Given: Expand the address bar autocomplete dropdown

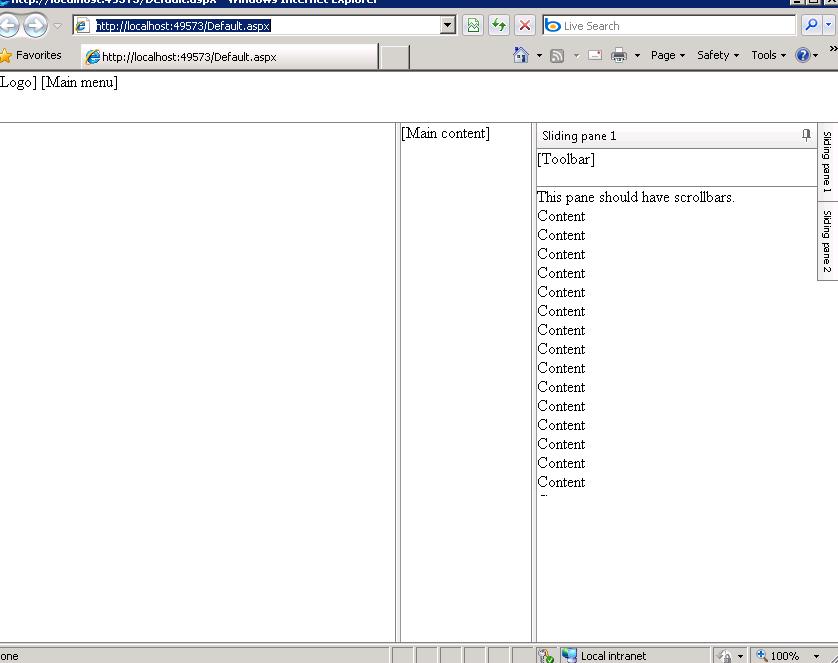Looking at the screenshot, I should pos(448,25).
